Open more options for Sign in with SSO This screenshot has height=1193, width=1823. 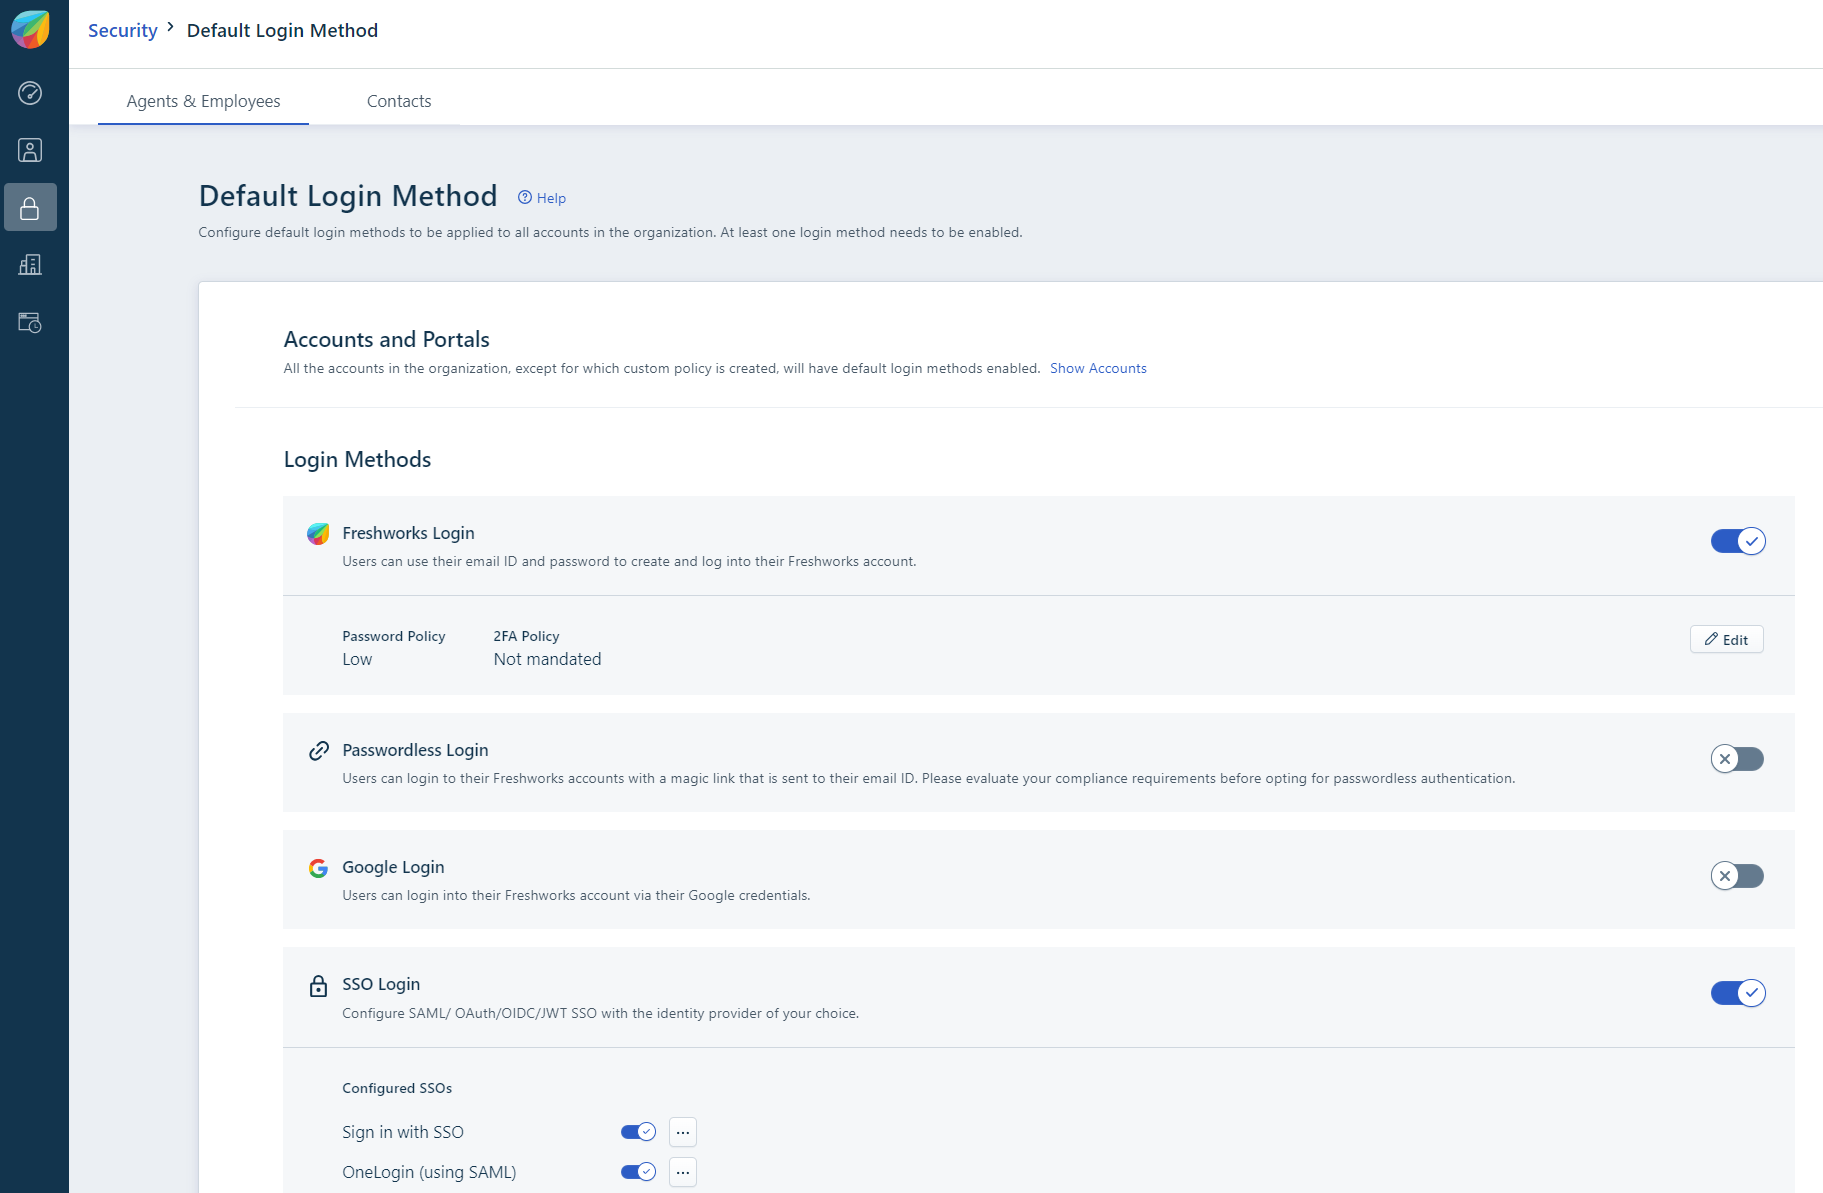point(683,1132)
